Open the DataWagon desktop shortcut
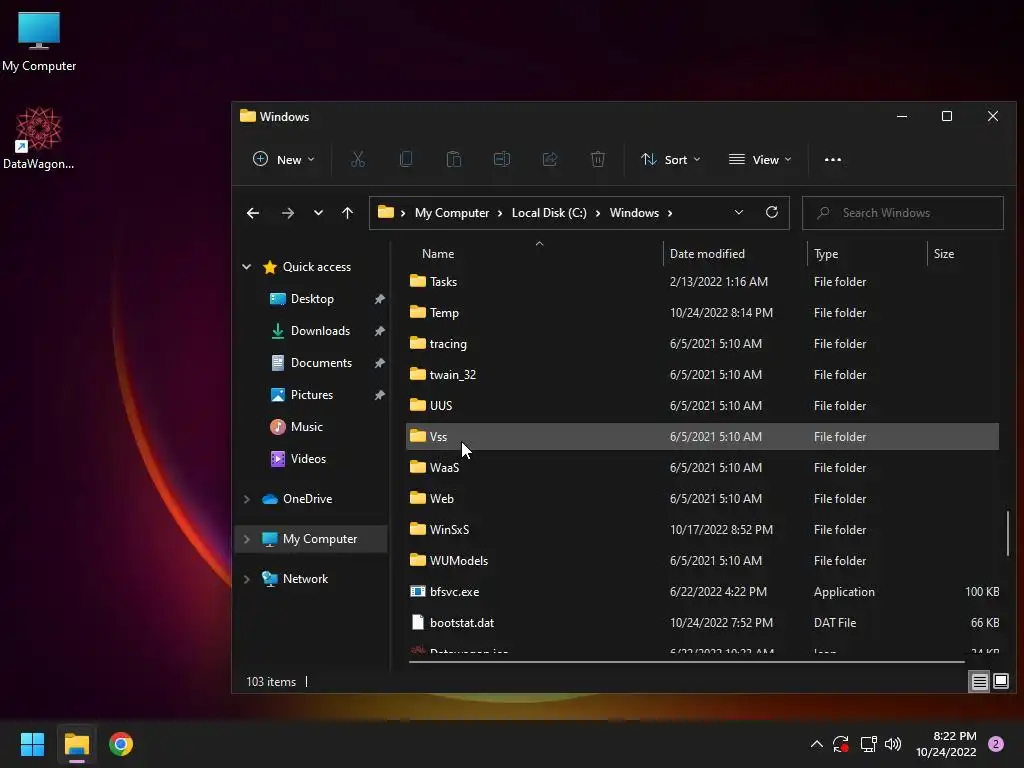 pos(39,138)
